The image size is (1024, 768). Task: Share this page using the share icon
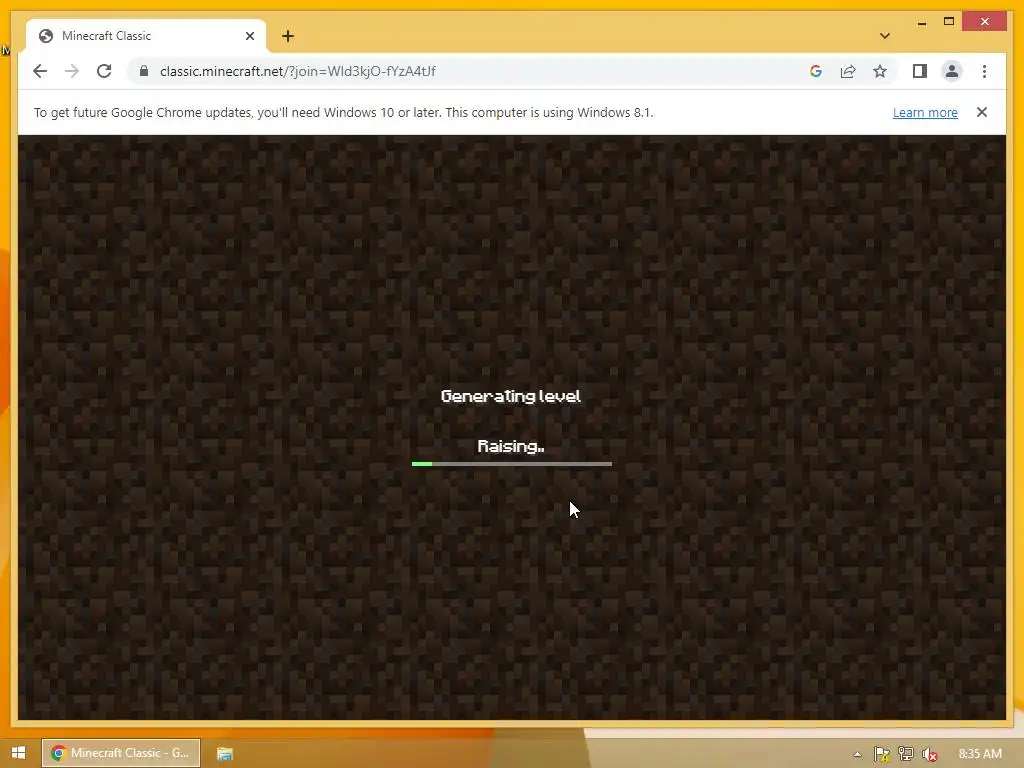pos(848,71)
